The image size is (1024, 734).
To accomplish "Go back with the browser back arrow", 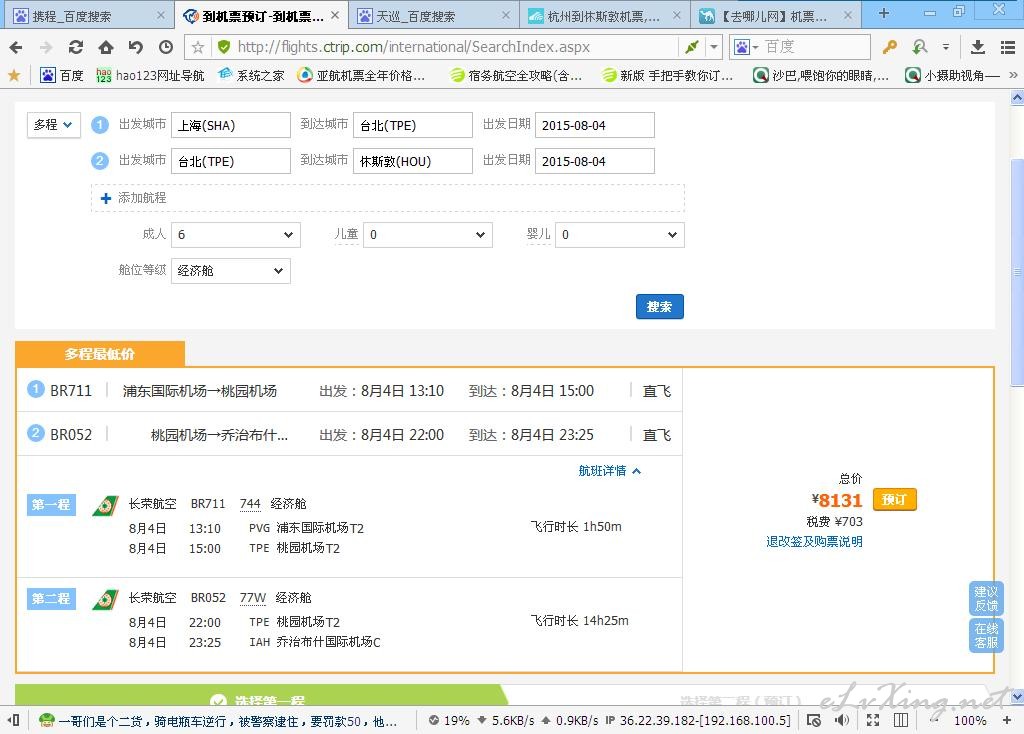I will click(x=16, y=47).
